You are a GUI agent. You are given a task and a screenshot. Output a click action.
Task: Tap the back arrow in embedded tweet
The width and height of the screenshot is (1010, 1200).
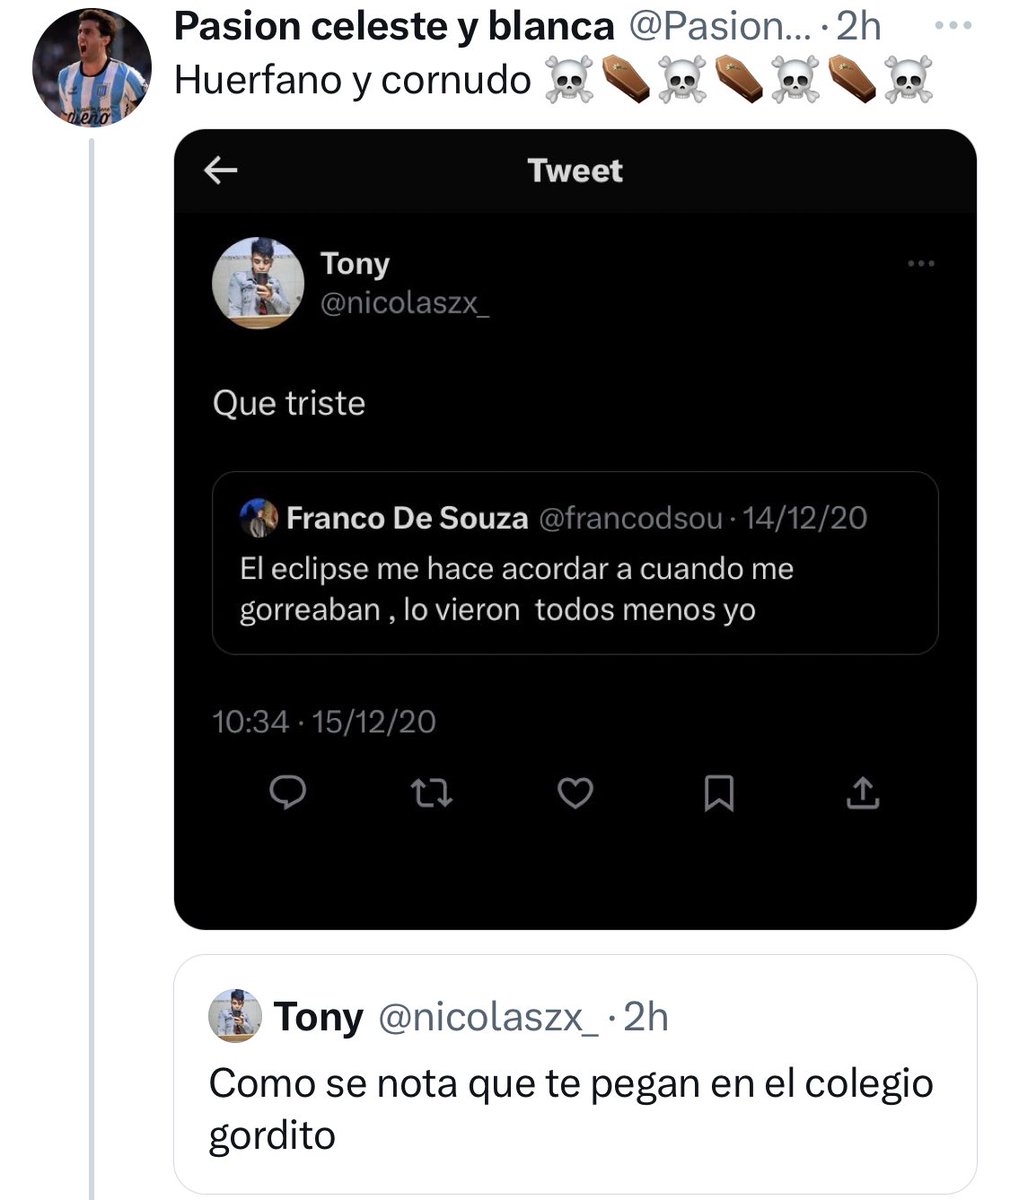[x=220, y=171]
